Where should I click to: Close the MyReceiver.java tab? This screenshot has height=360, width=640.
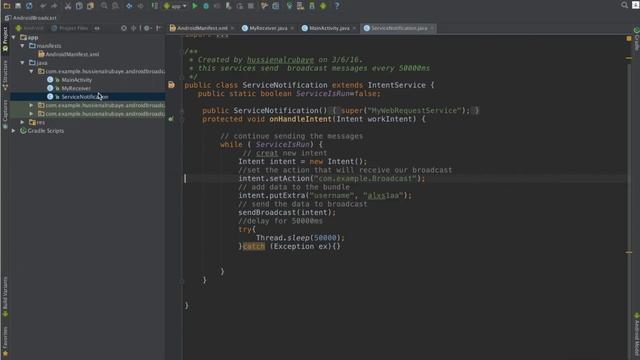[x=292, y=28]
